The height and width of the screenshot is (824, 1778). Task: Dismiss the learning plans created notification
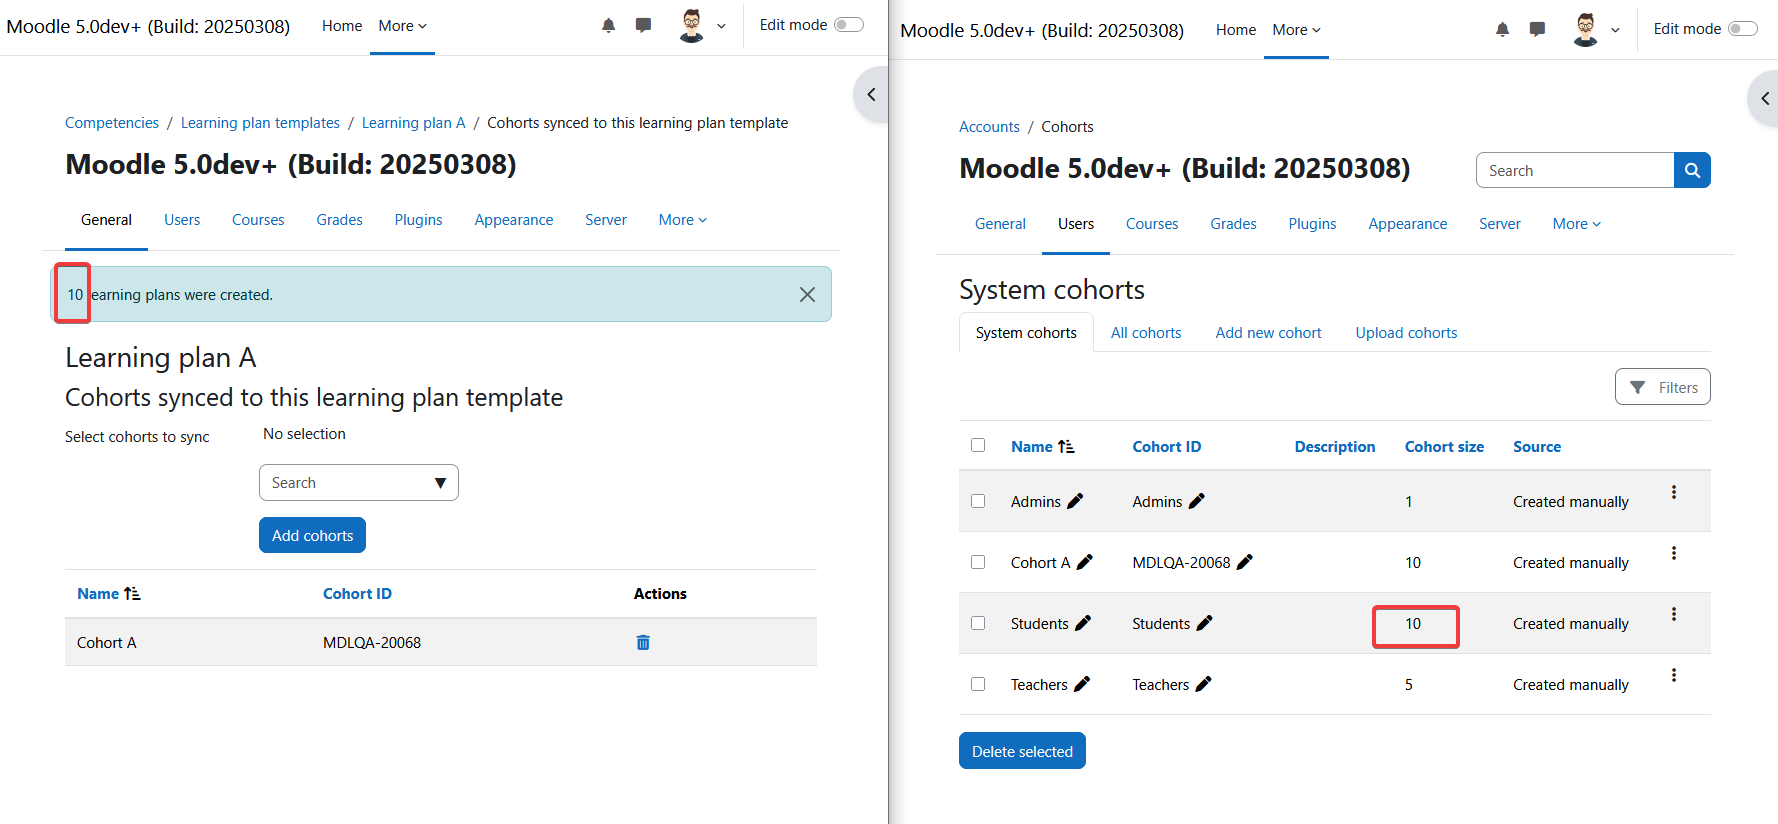[807, 294]
